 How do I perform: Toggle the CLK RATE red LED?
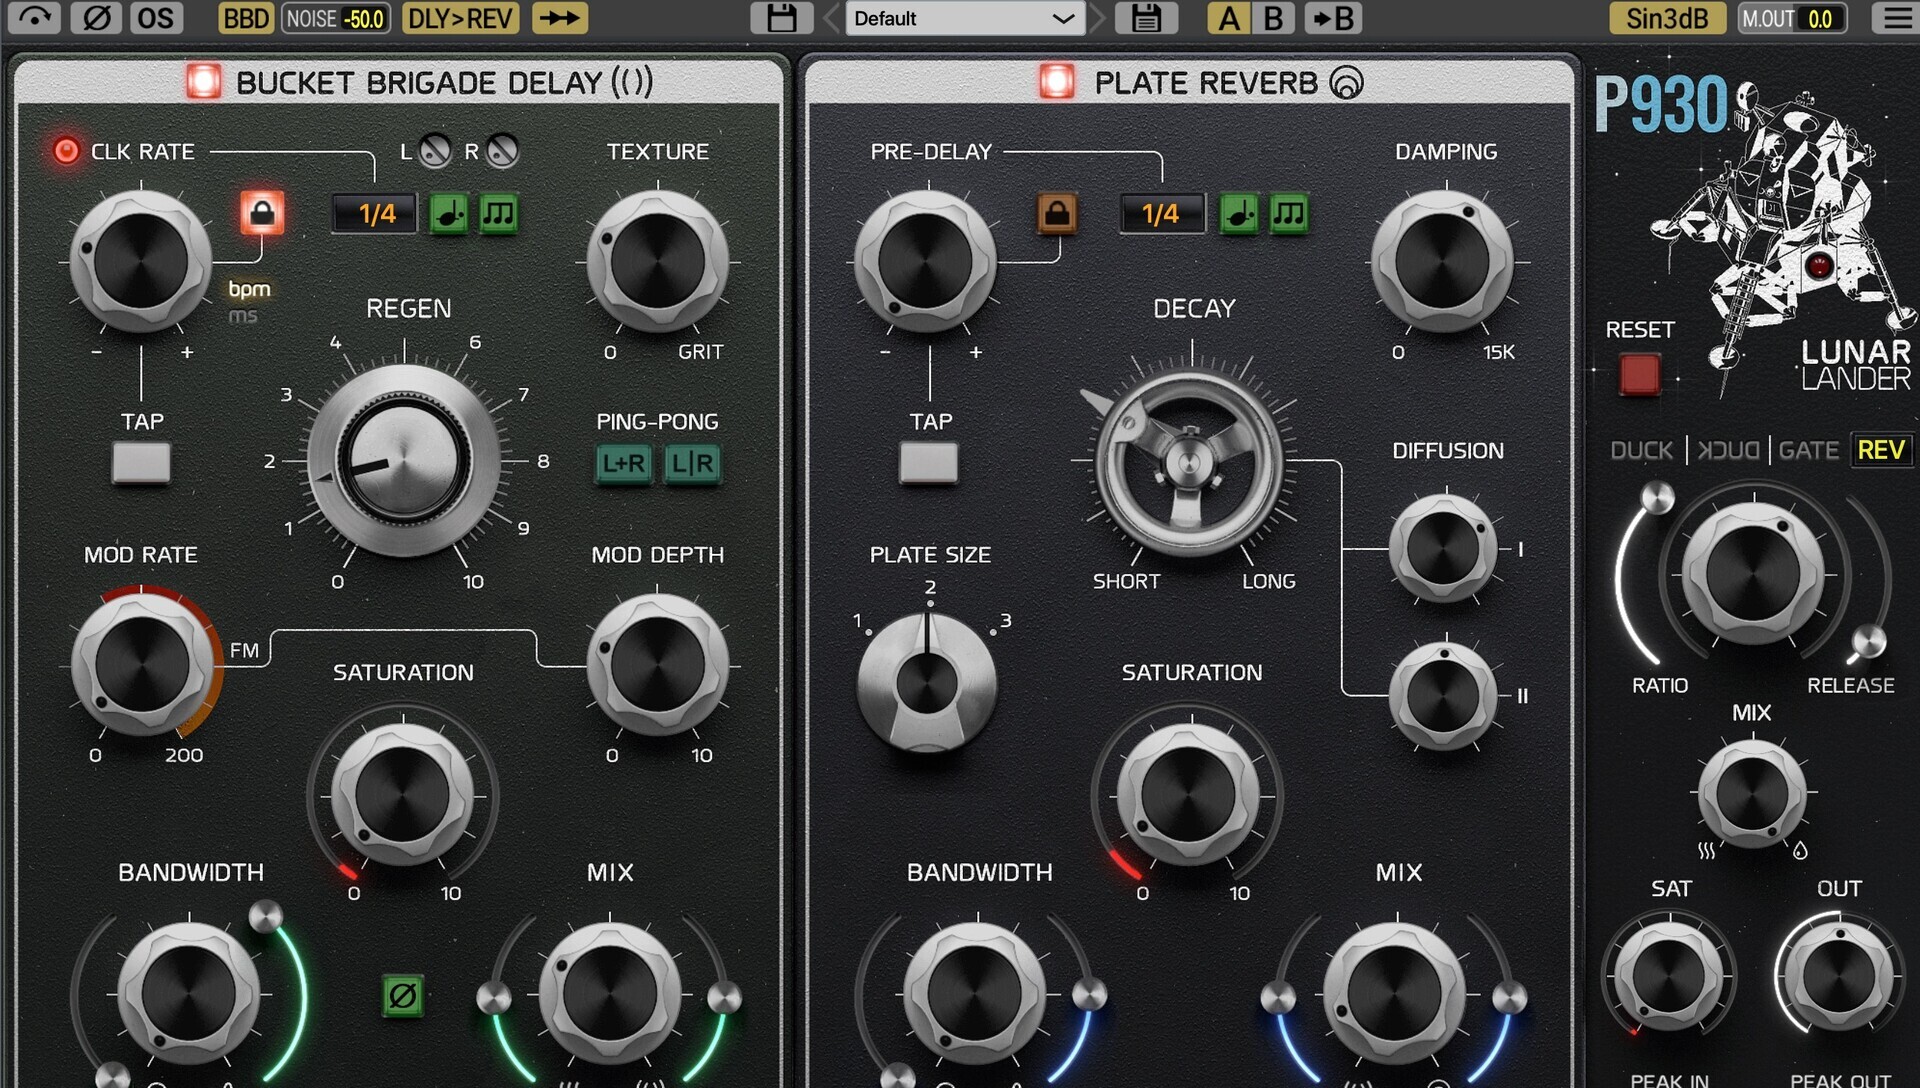pos(66,151)
